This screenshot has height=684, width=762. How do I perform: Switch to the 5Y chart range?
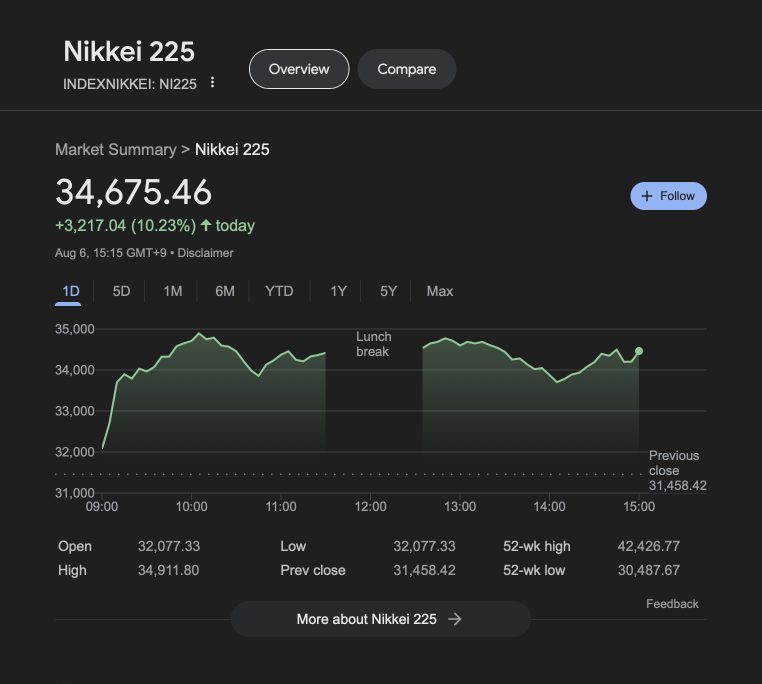point(388,291)
